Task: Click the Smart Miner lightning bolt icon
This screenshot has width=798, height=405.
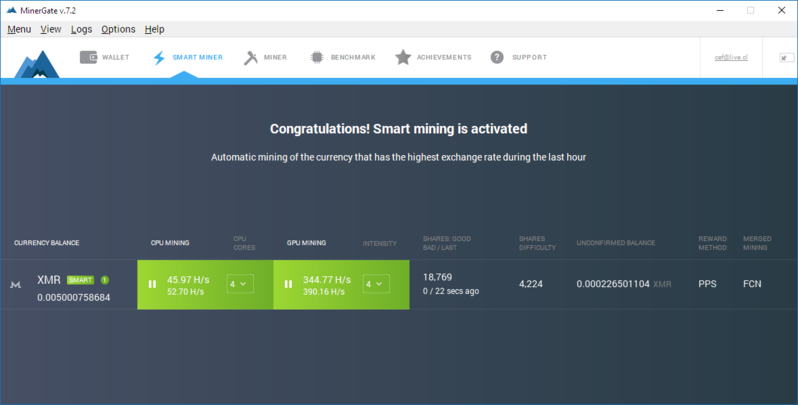Action: [x=159, y=57]
